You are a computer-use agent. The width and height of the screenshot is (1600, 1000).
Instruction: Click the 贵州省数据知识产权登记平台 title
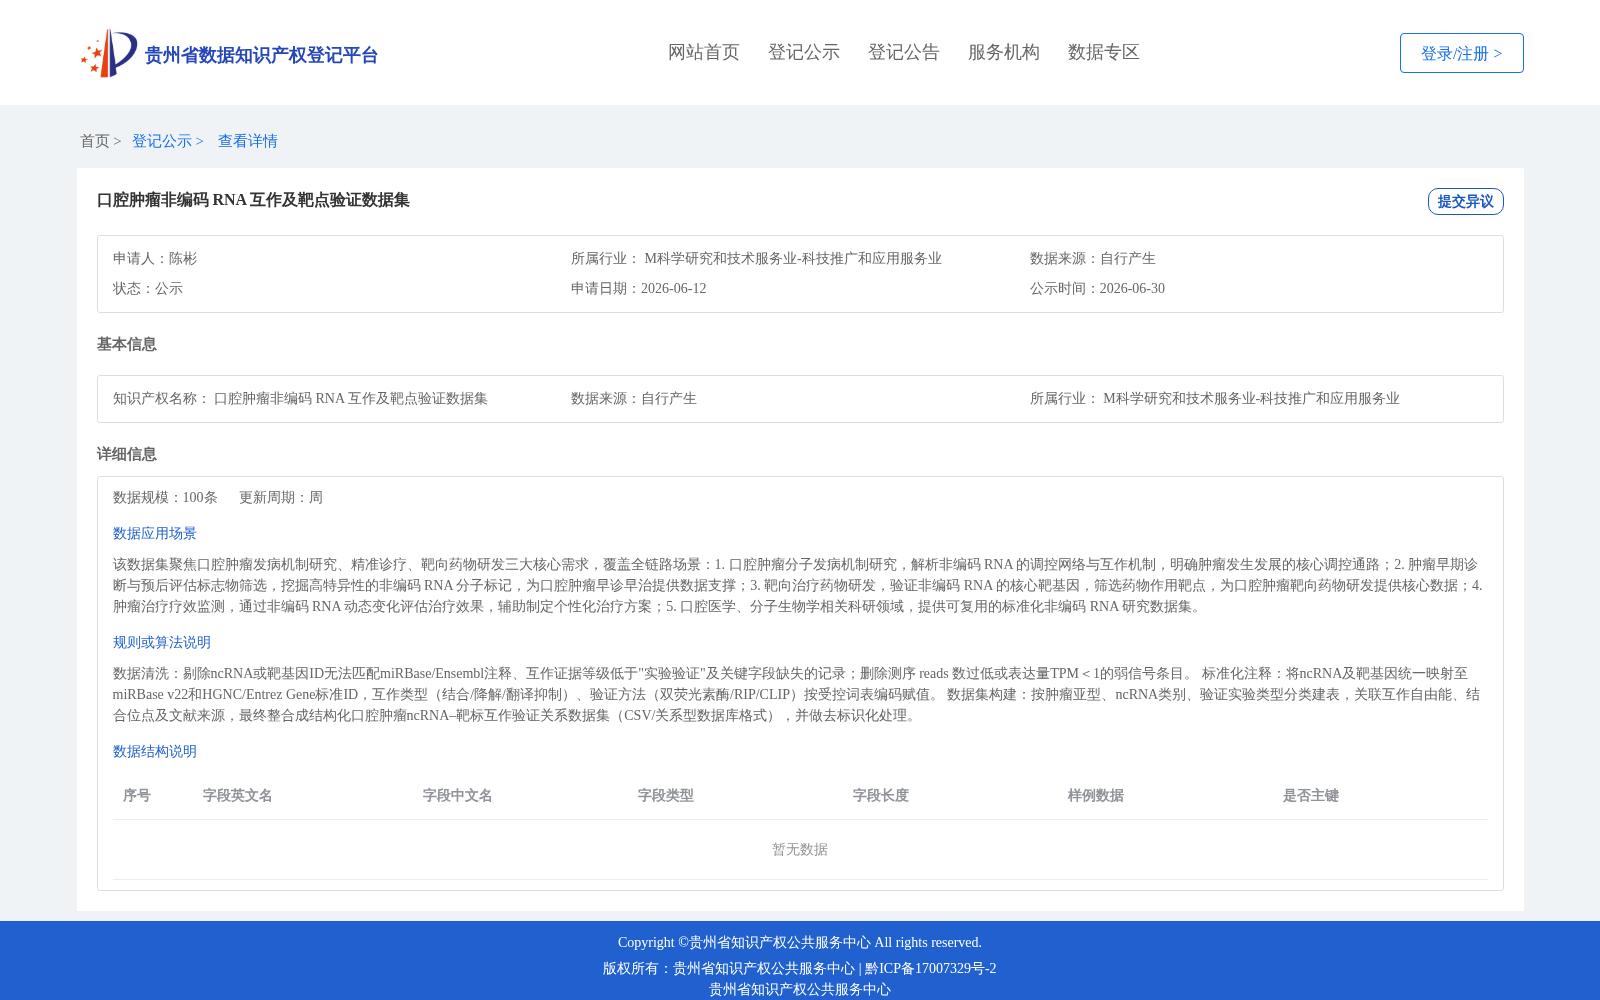[261, 55]
